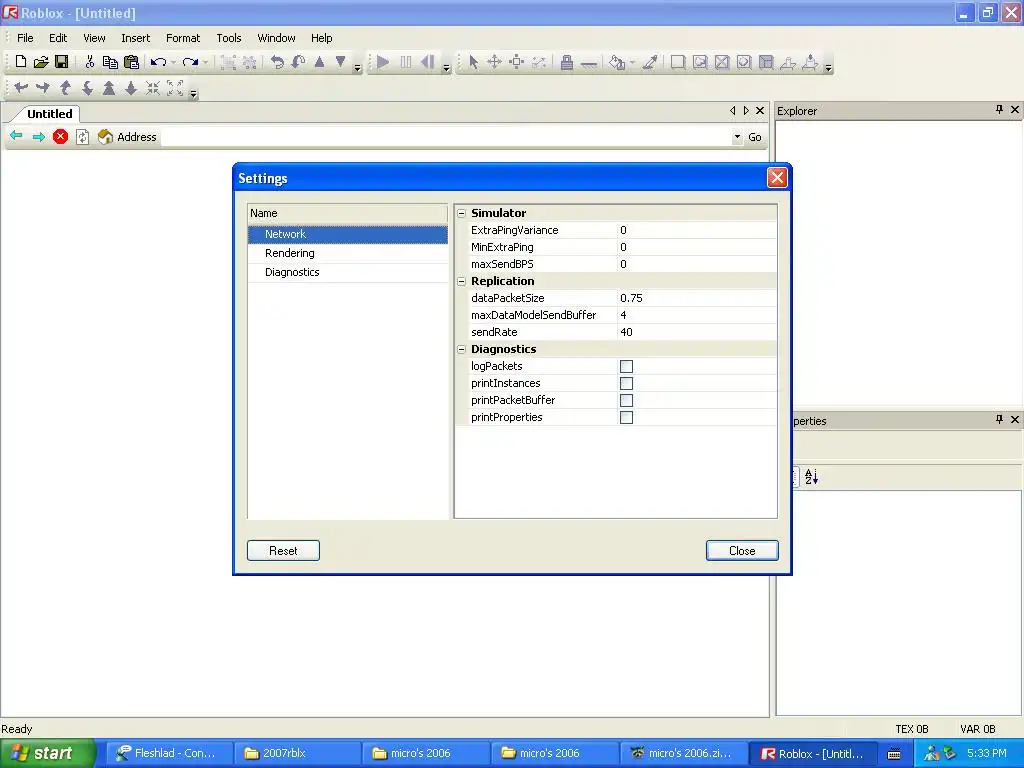The width and height of the screenshot is (1024, 768).
Task: Open the fill color dropdown arrow
Action: 632,63
